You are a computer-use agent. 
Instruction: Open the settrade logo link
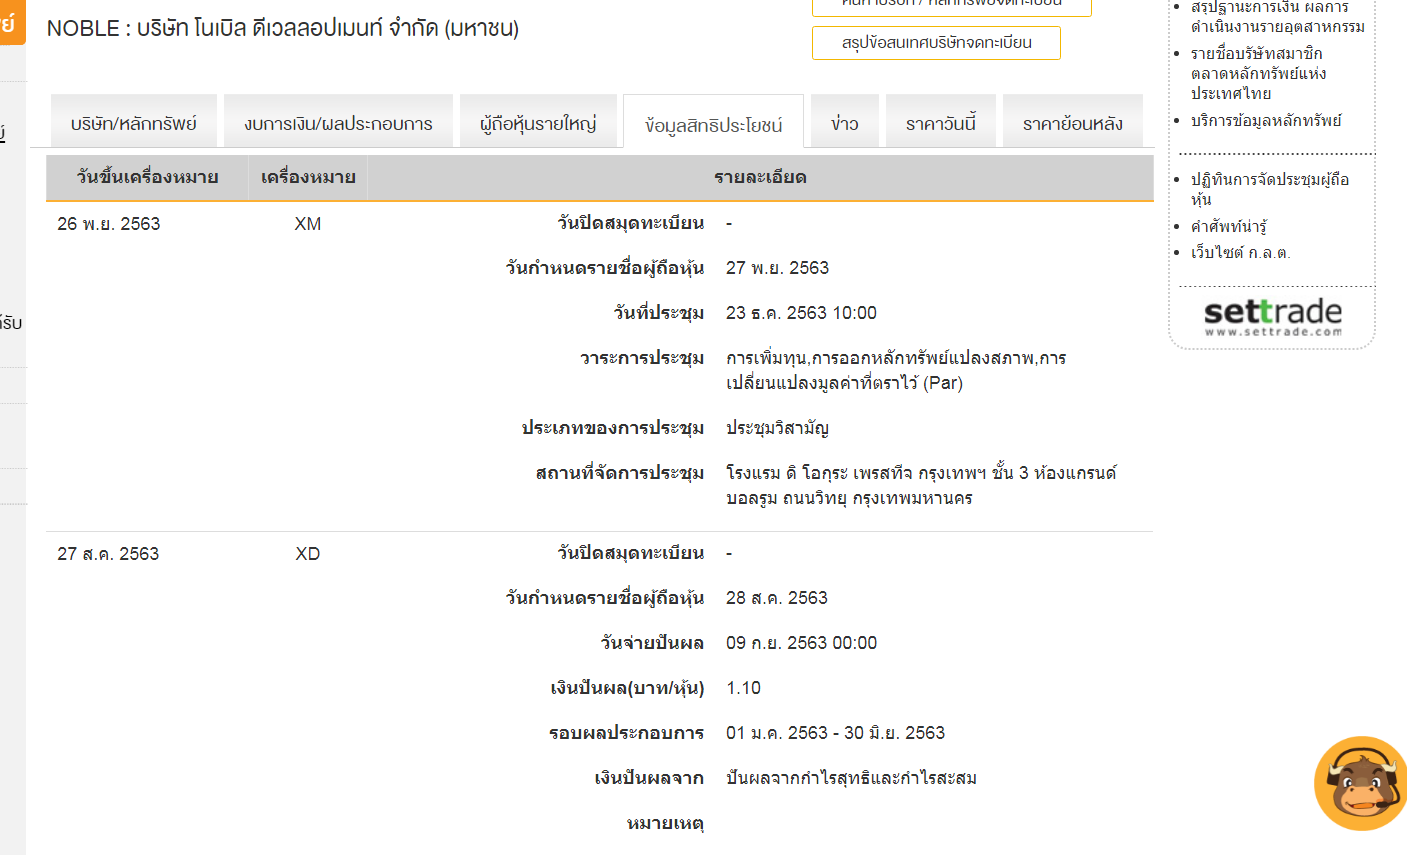1273,318
